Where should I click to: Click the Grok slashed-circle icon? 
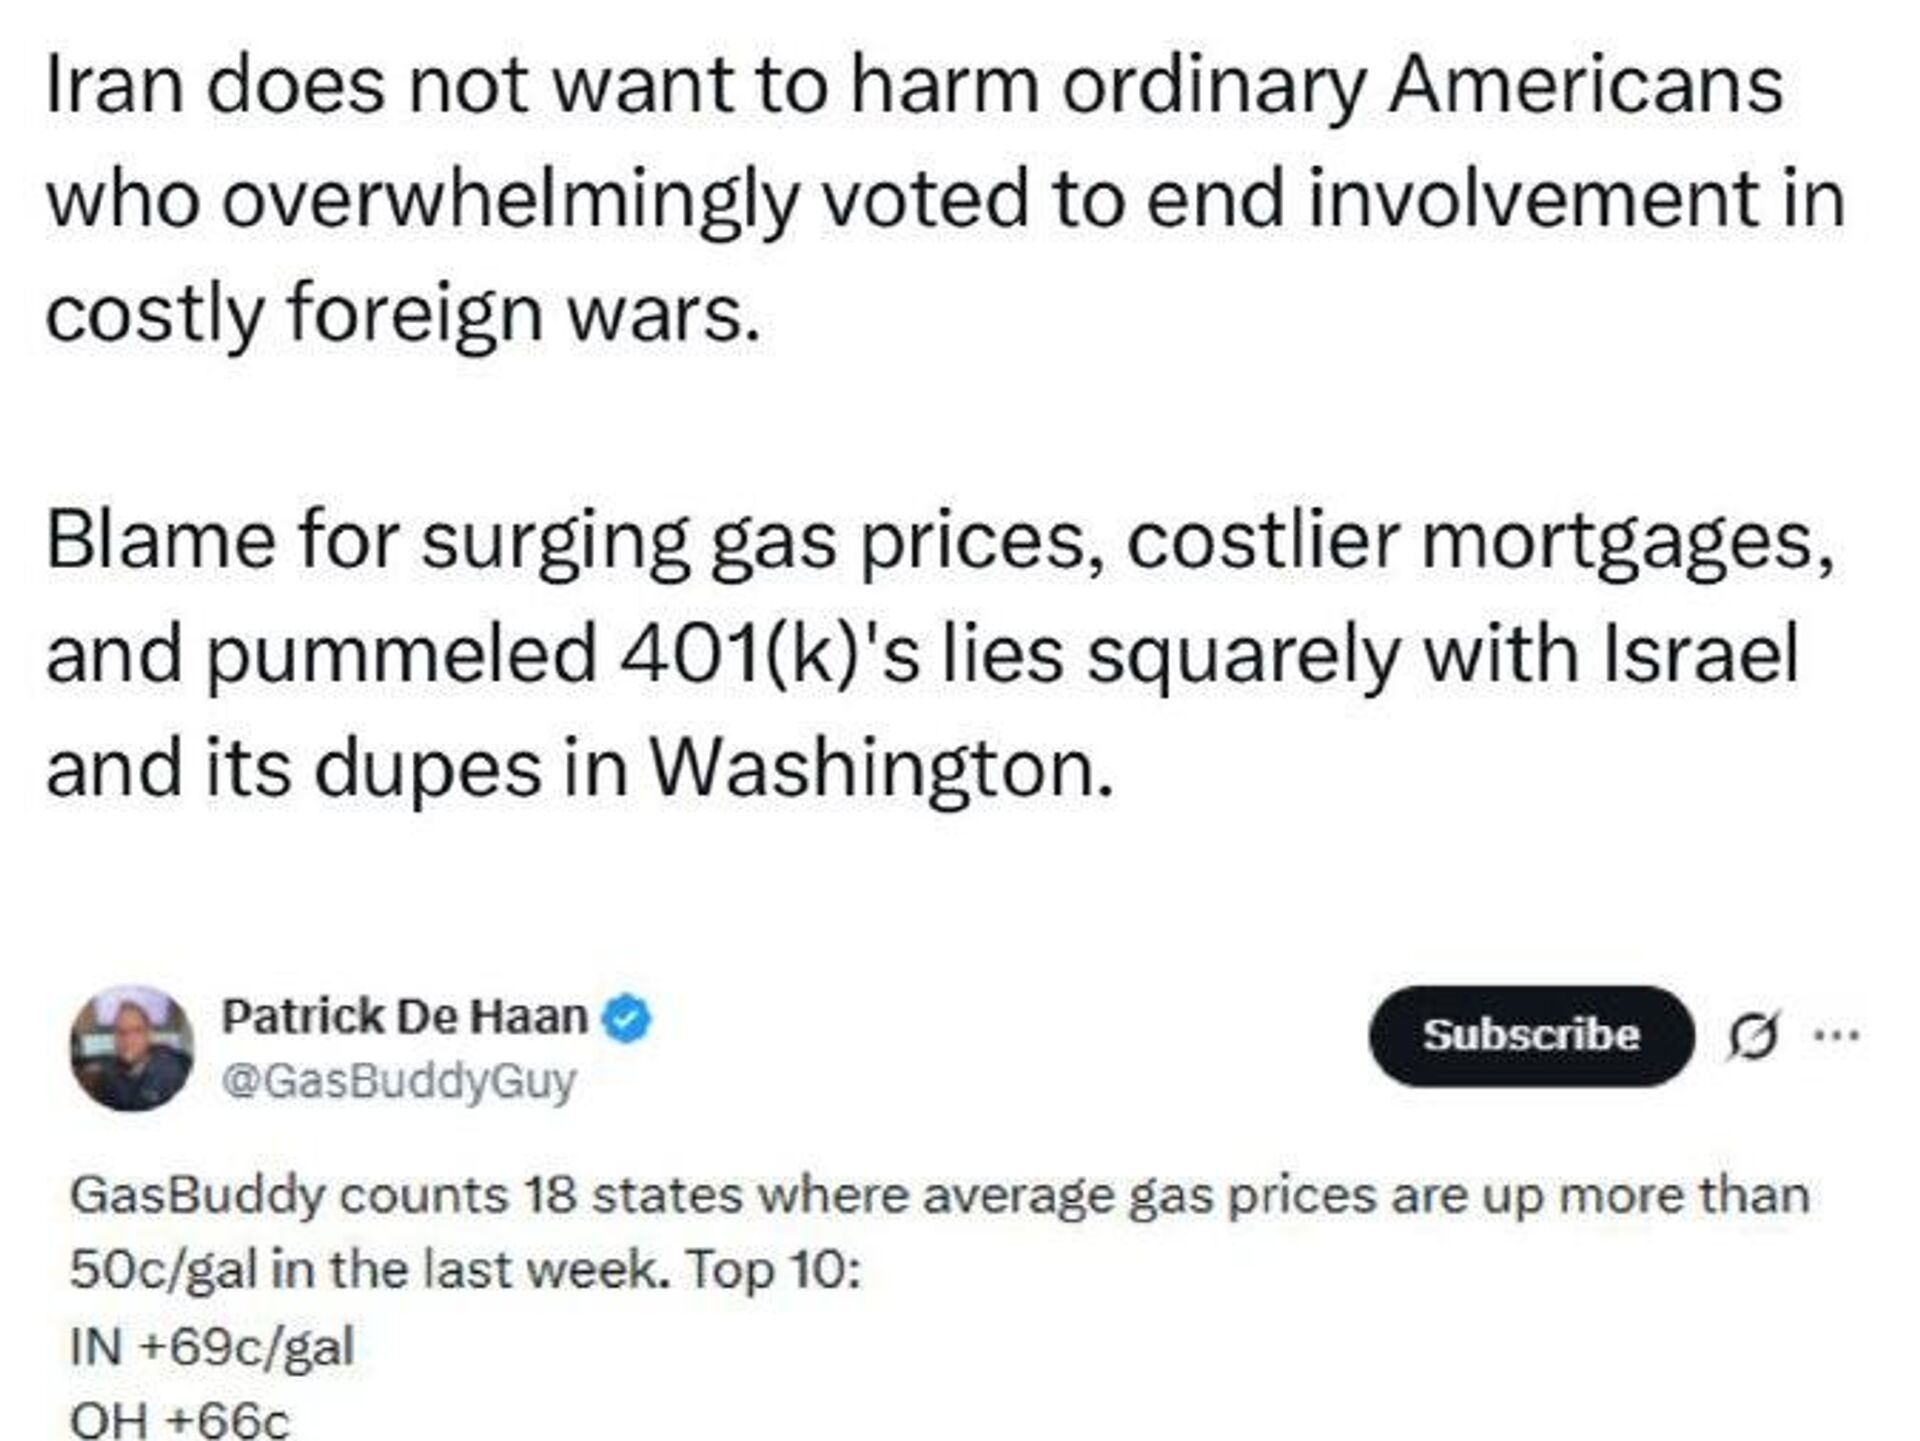(x=1753, y=1036)
